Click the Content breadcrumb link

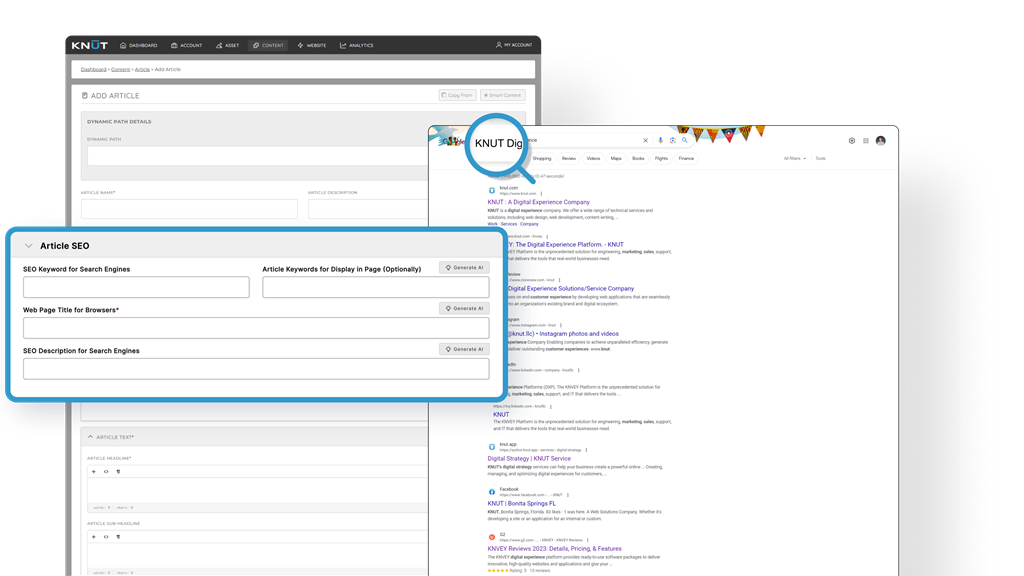pos(121,70)
